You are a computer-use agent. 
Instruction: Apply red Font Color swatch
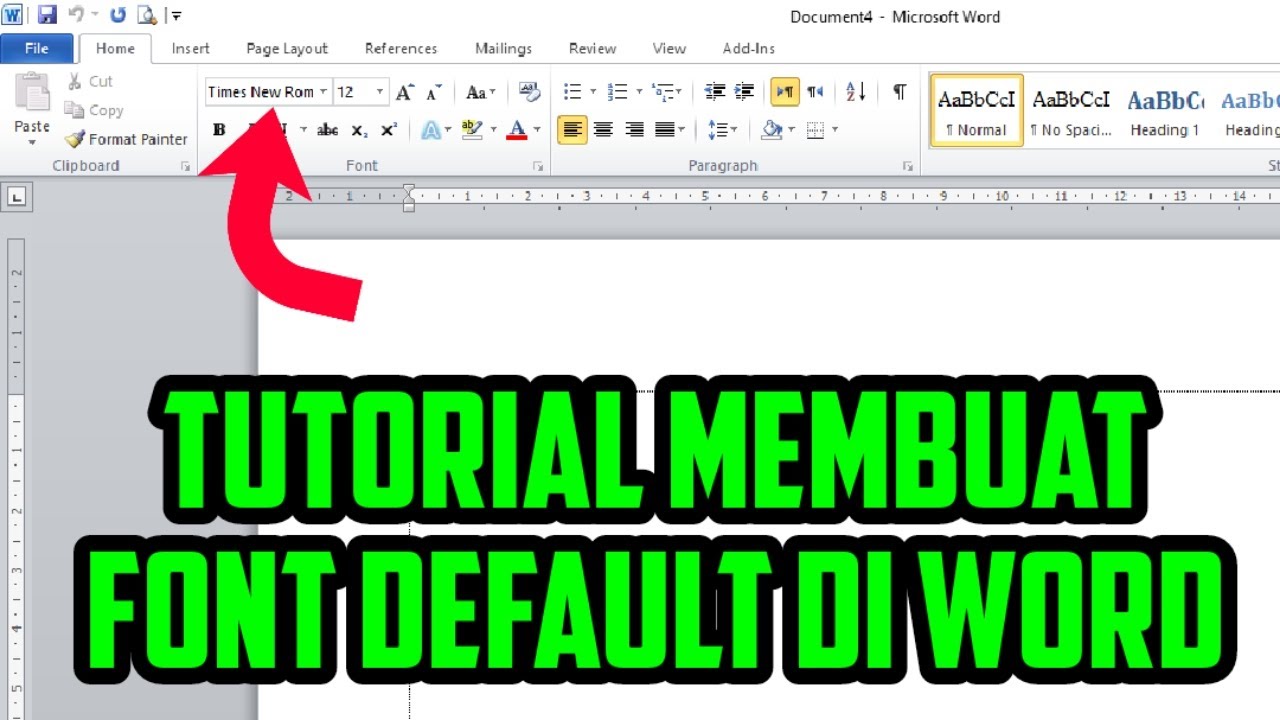[x=517, y=130]
